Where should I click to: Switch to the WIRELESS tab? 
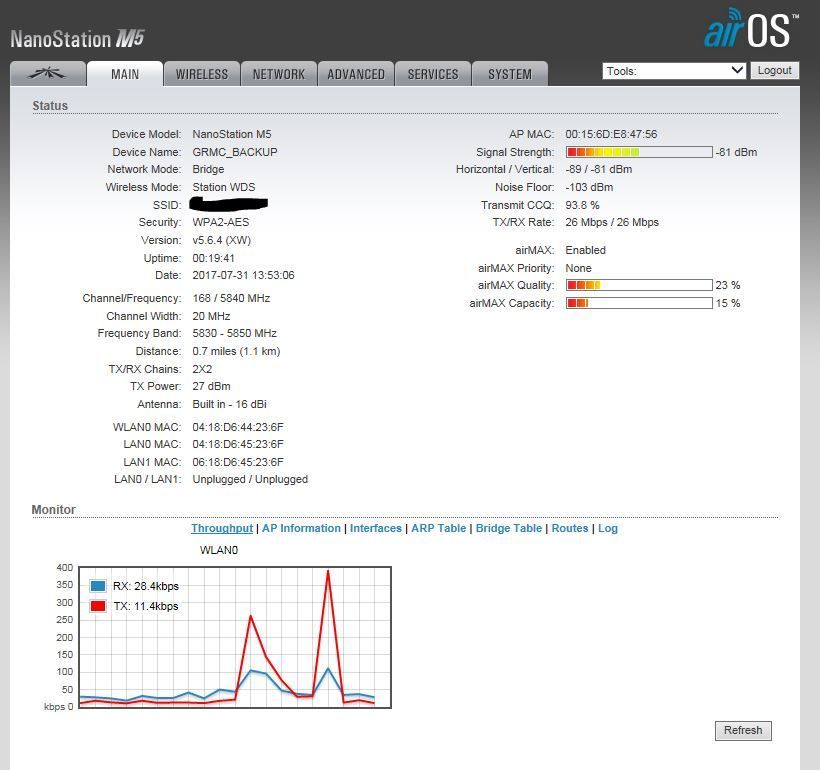point(202,74)
